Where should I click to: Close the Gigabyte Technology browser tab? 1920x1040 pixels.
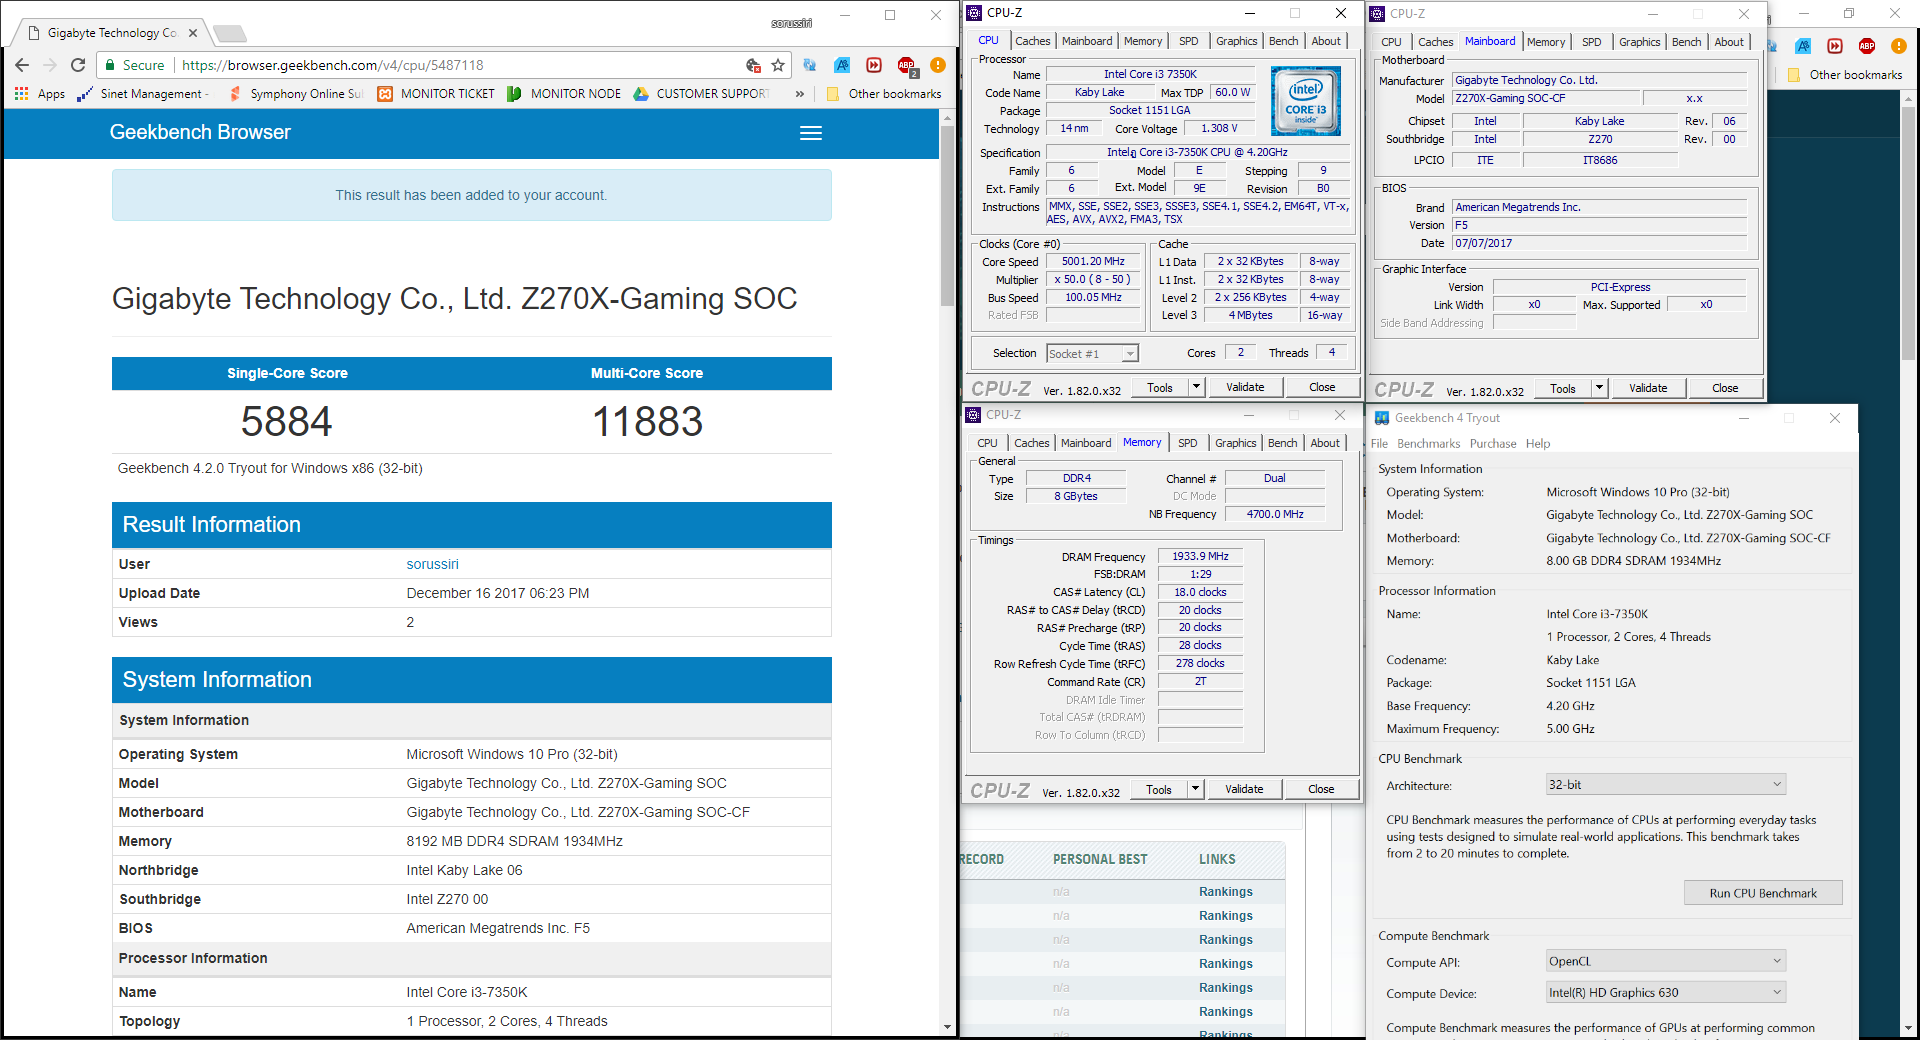[193, 33]
